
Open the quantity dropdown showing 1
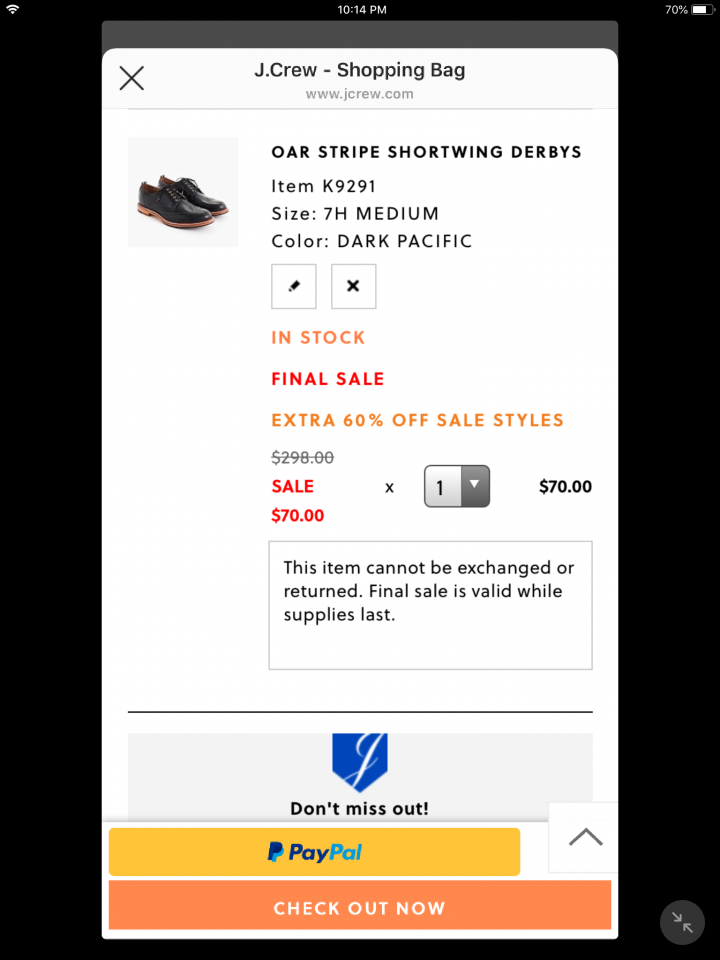tap(457, 487)
